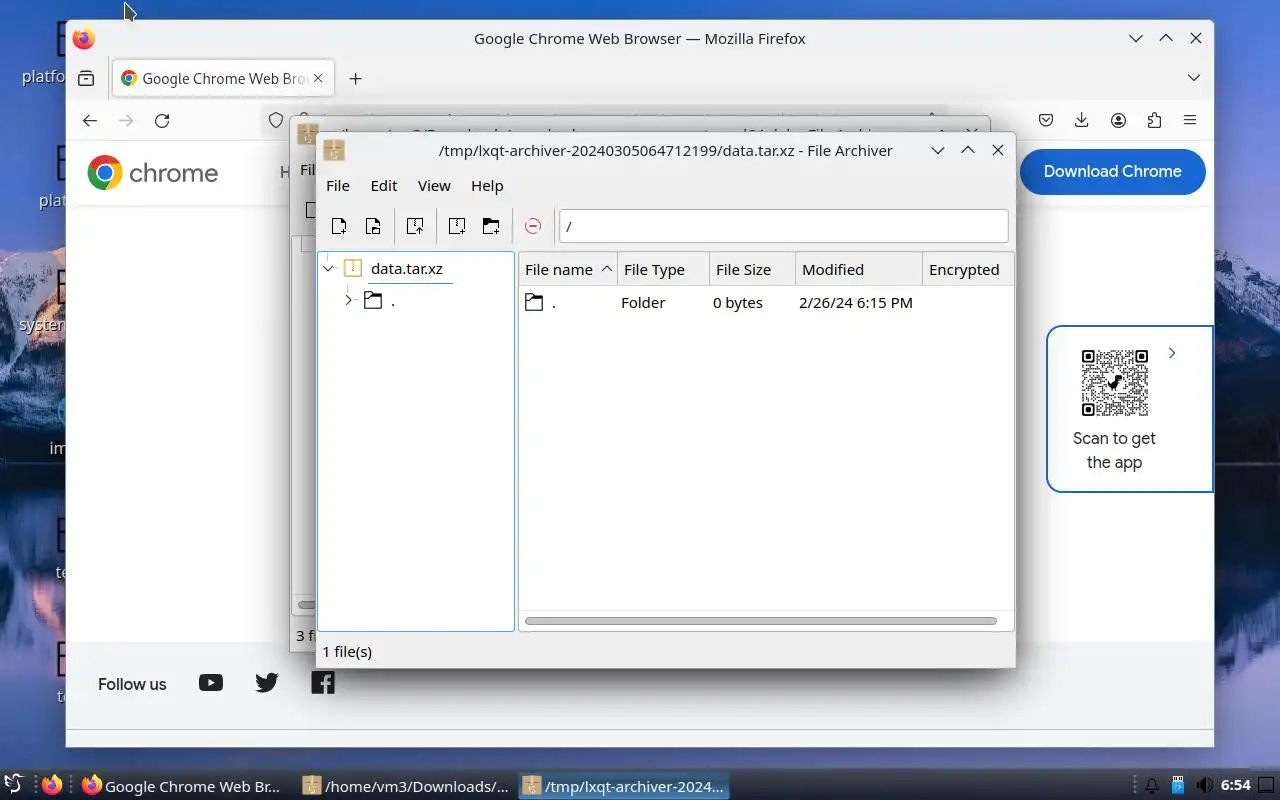
Task: Open Firefox list all tabs dropdown
Action: tap(1194, 78)
